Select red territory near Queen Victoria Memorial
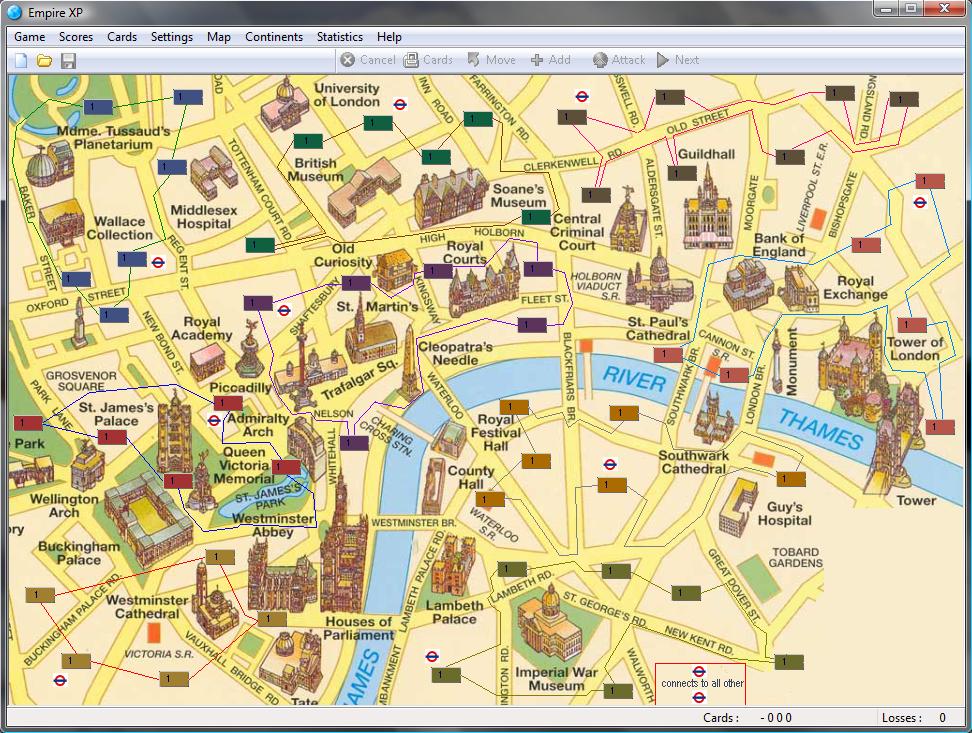Screen dimensions: 972x733 (x=286, y=467)
